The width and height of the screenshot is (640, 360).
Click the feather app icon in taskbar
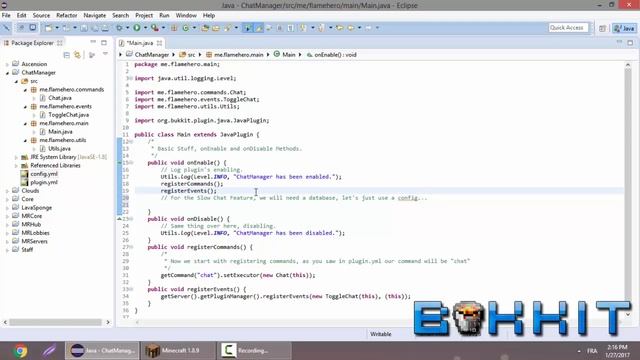pos(49,351)
